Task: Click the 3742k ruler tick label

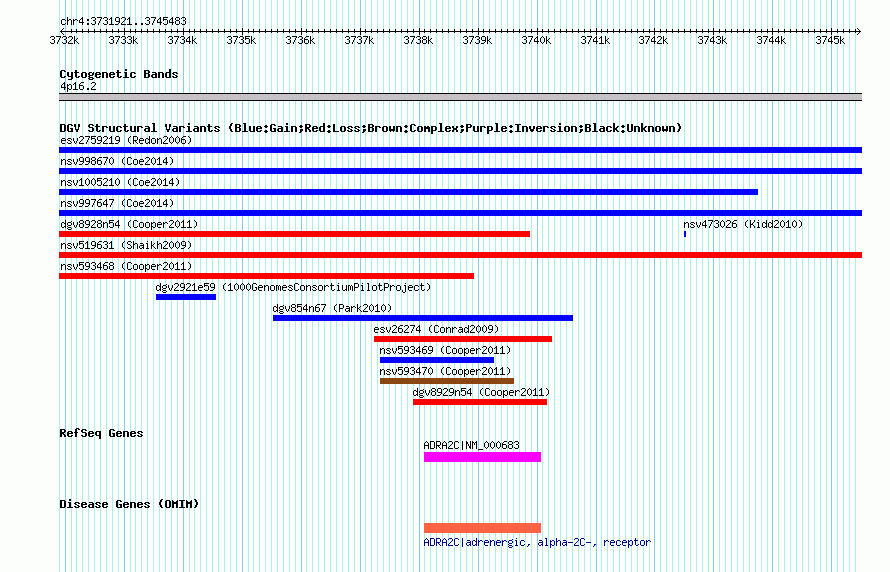Action: pyautogui.click(x=653, y=40)
